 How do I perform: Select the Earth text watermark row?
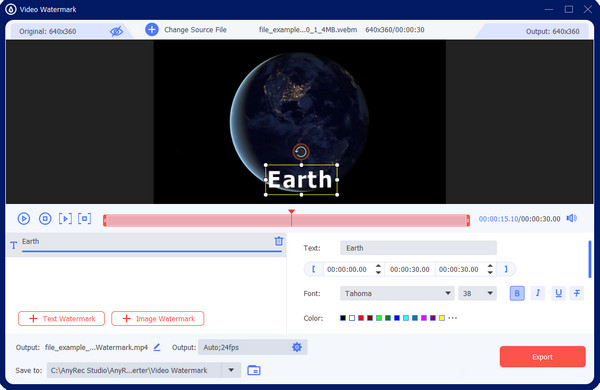point(146,244)
